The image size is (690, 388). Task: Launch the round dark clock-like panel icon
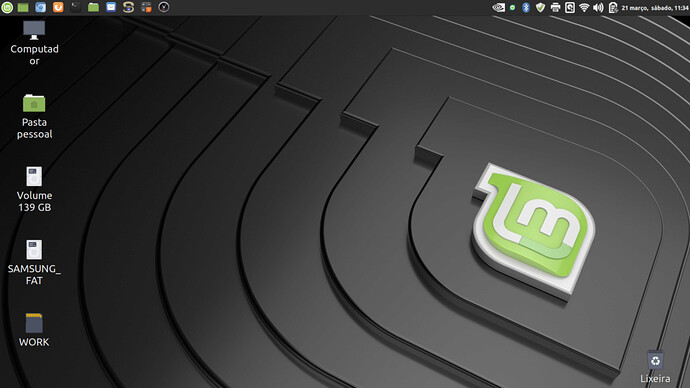tap(164, 7)
